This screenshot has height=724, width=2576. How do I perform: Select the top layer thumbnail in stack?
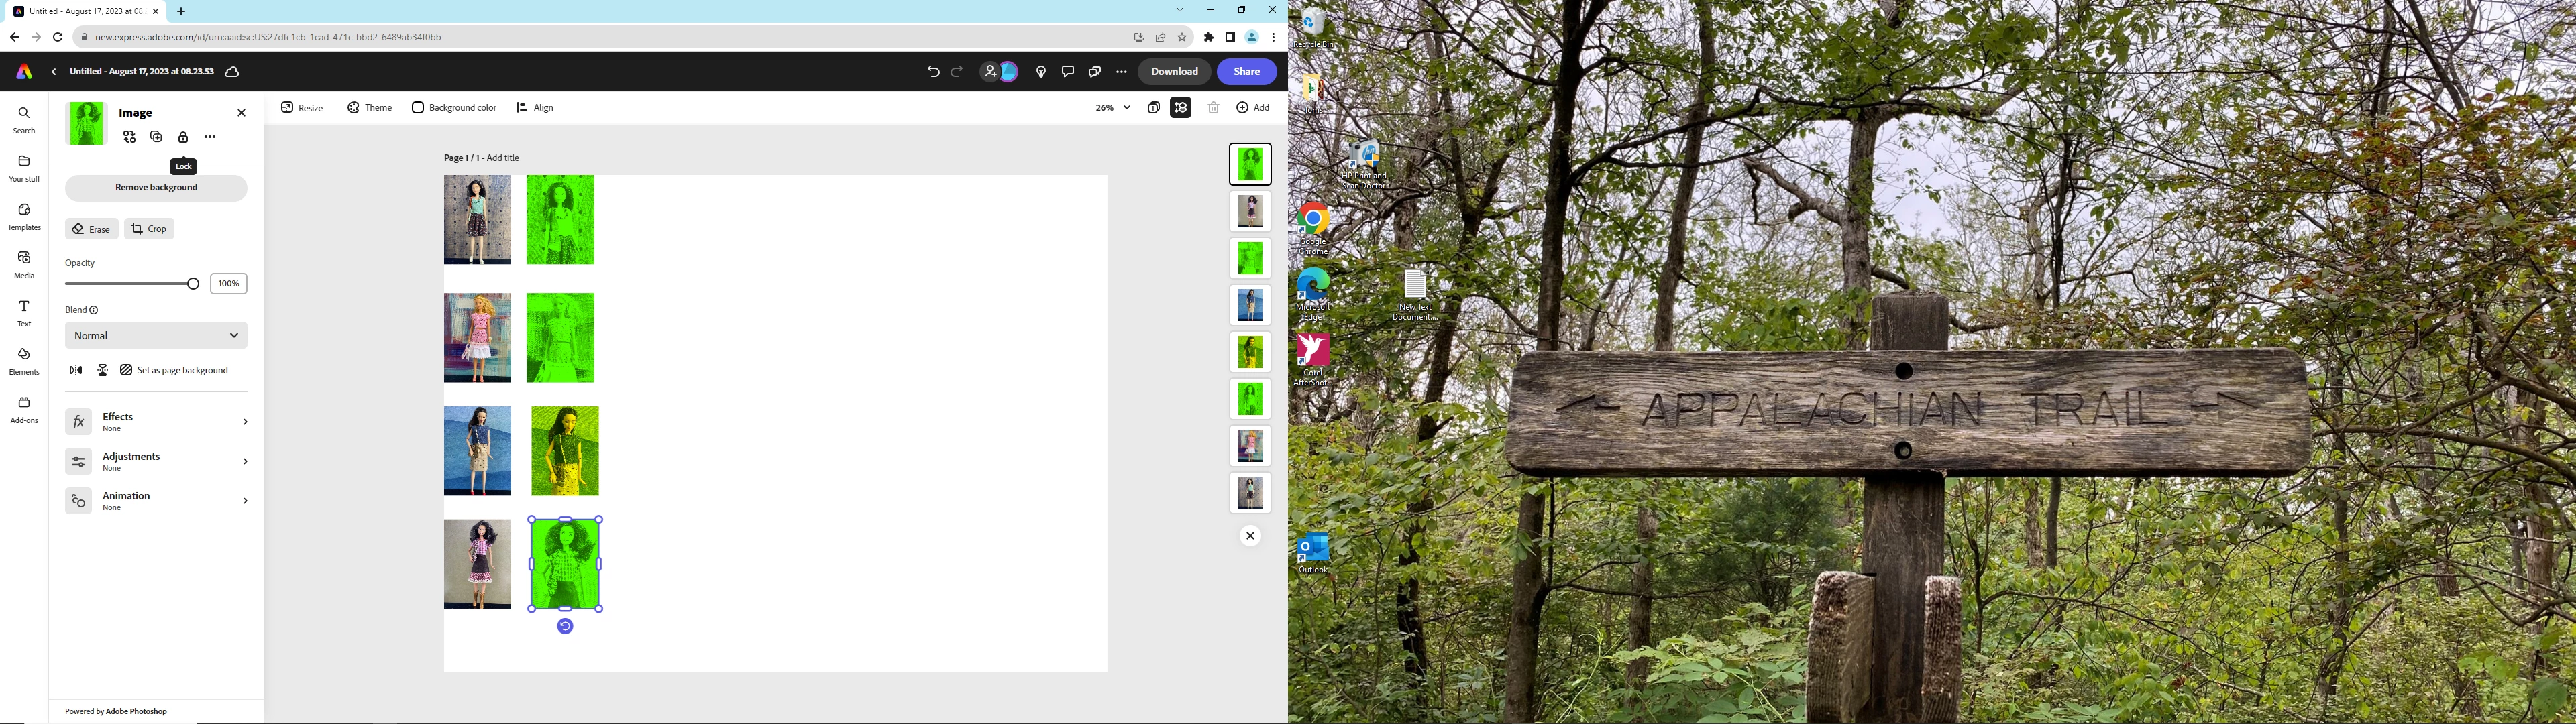(x=1250, y=165)
